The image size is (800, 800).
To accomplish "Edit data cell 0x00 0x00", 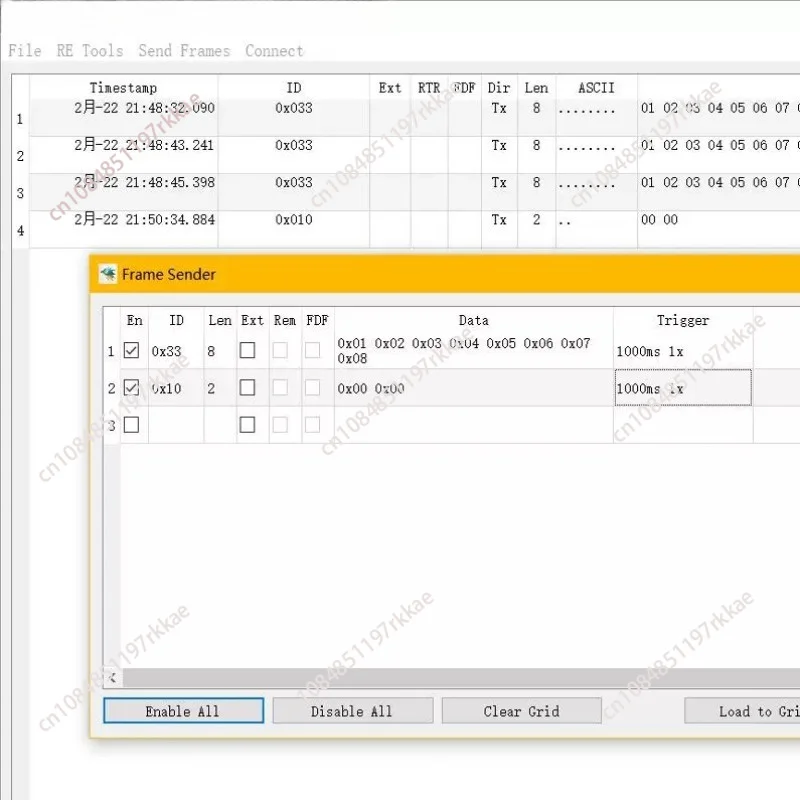I will click(x=473, y=388).
